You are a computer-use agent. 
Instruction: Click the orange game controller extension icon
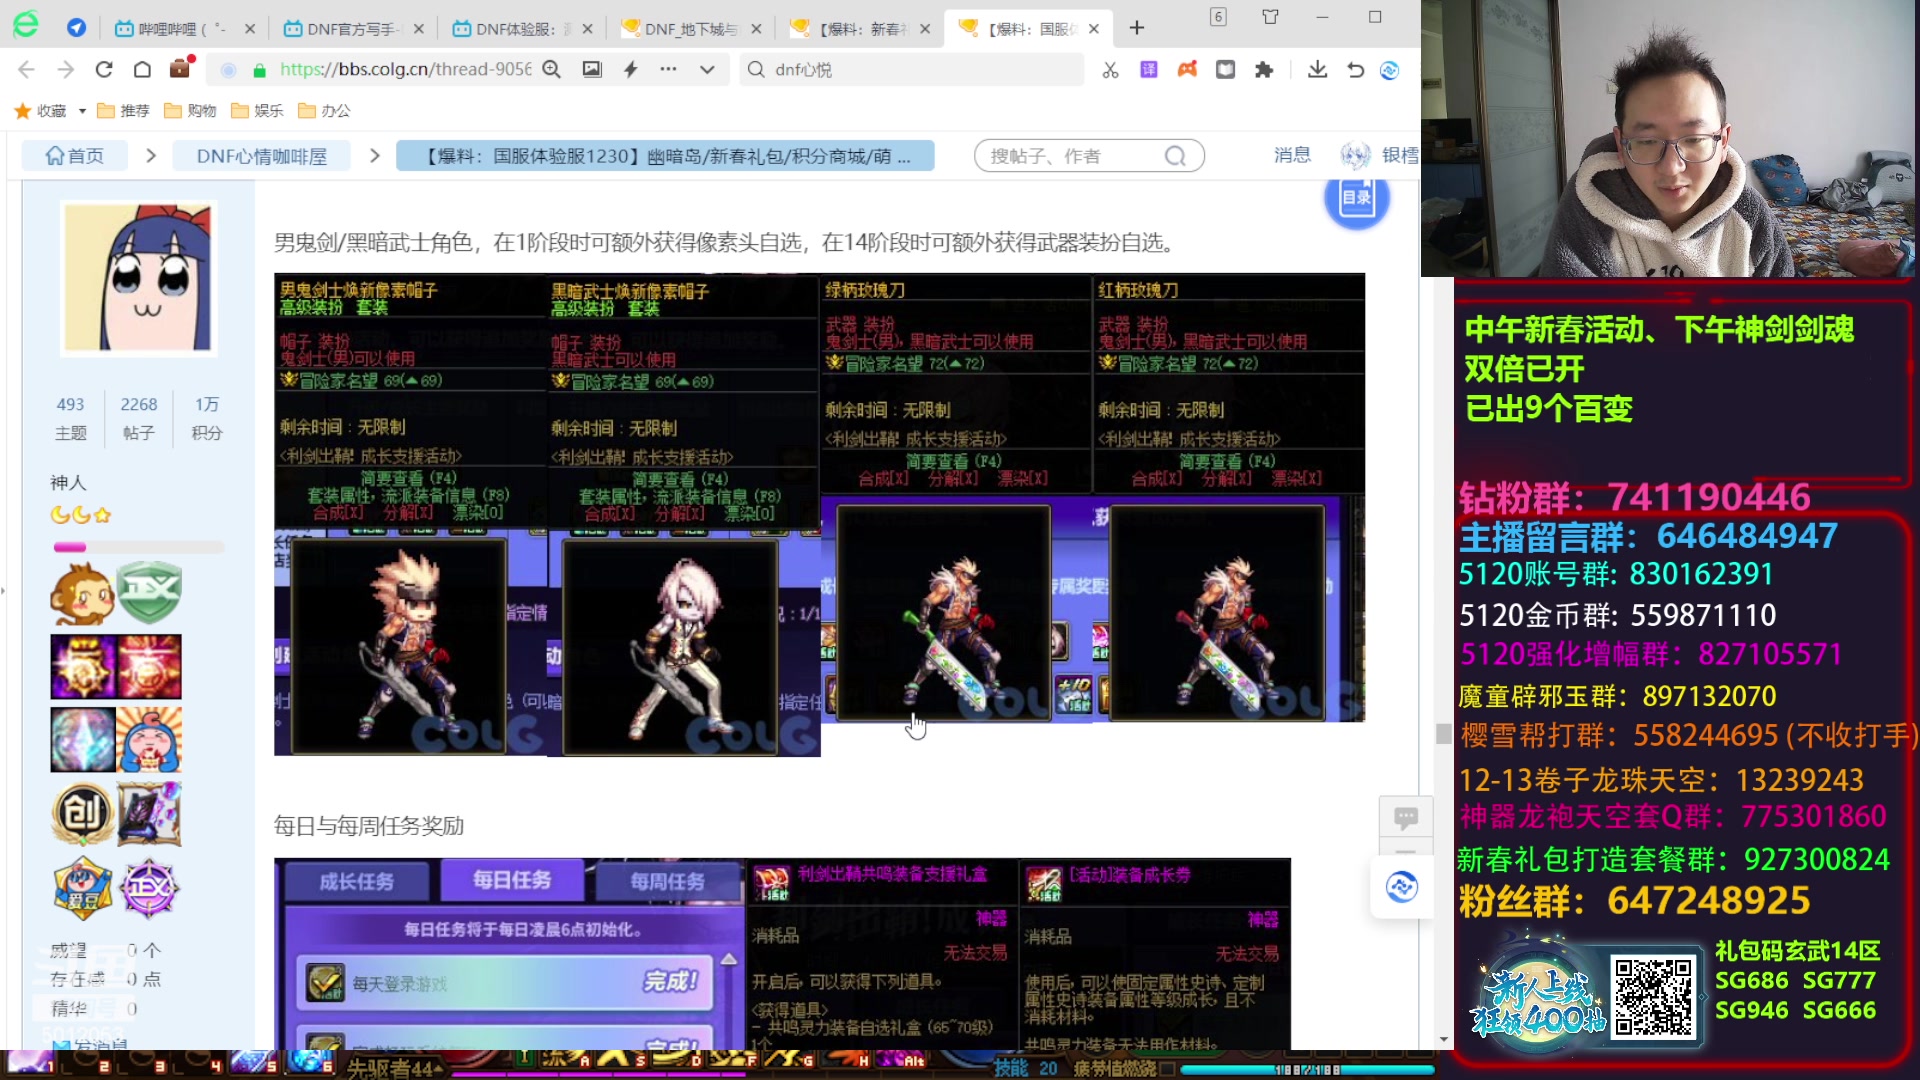tap(1187, 70)
